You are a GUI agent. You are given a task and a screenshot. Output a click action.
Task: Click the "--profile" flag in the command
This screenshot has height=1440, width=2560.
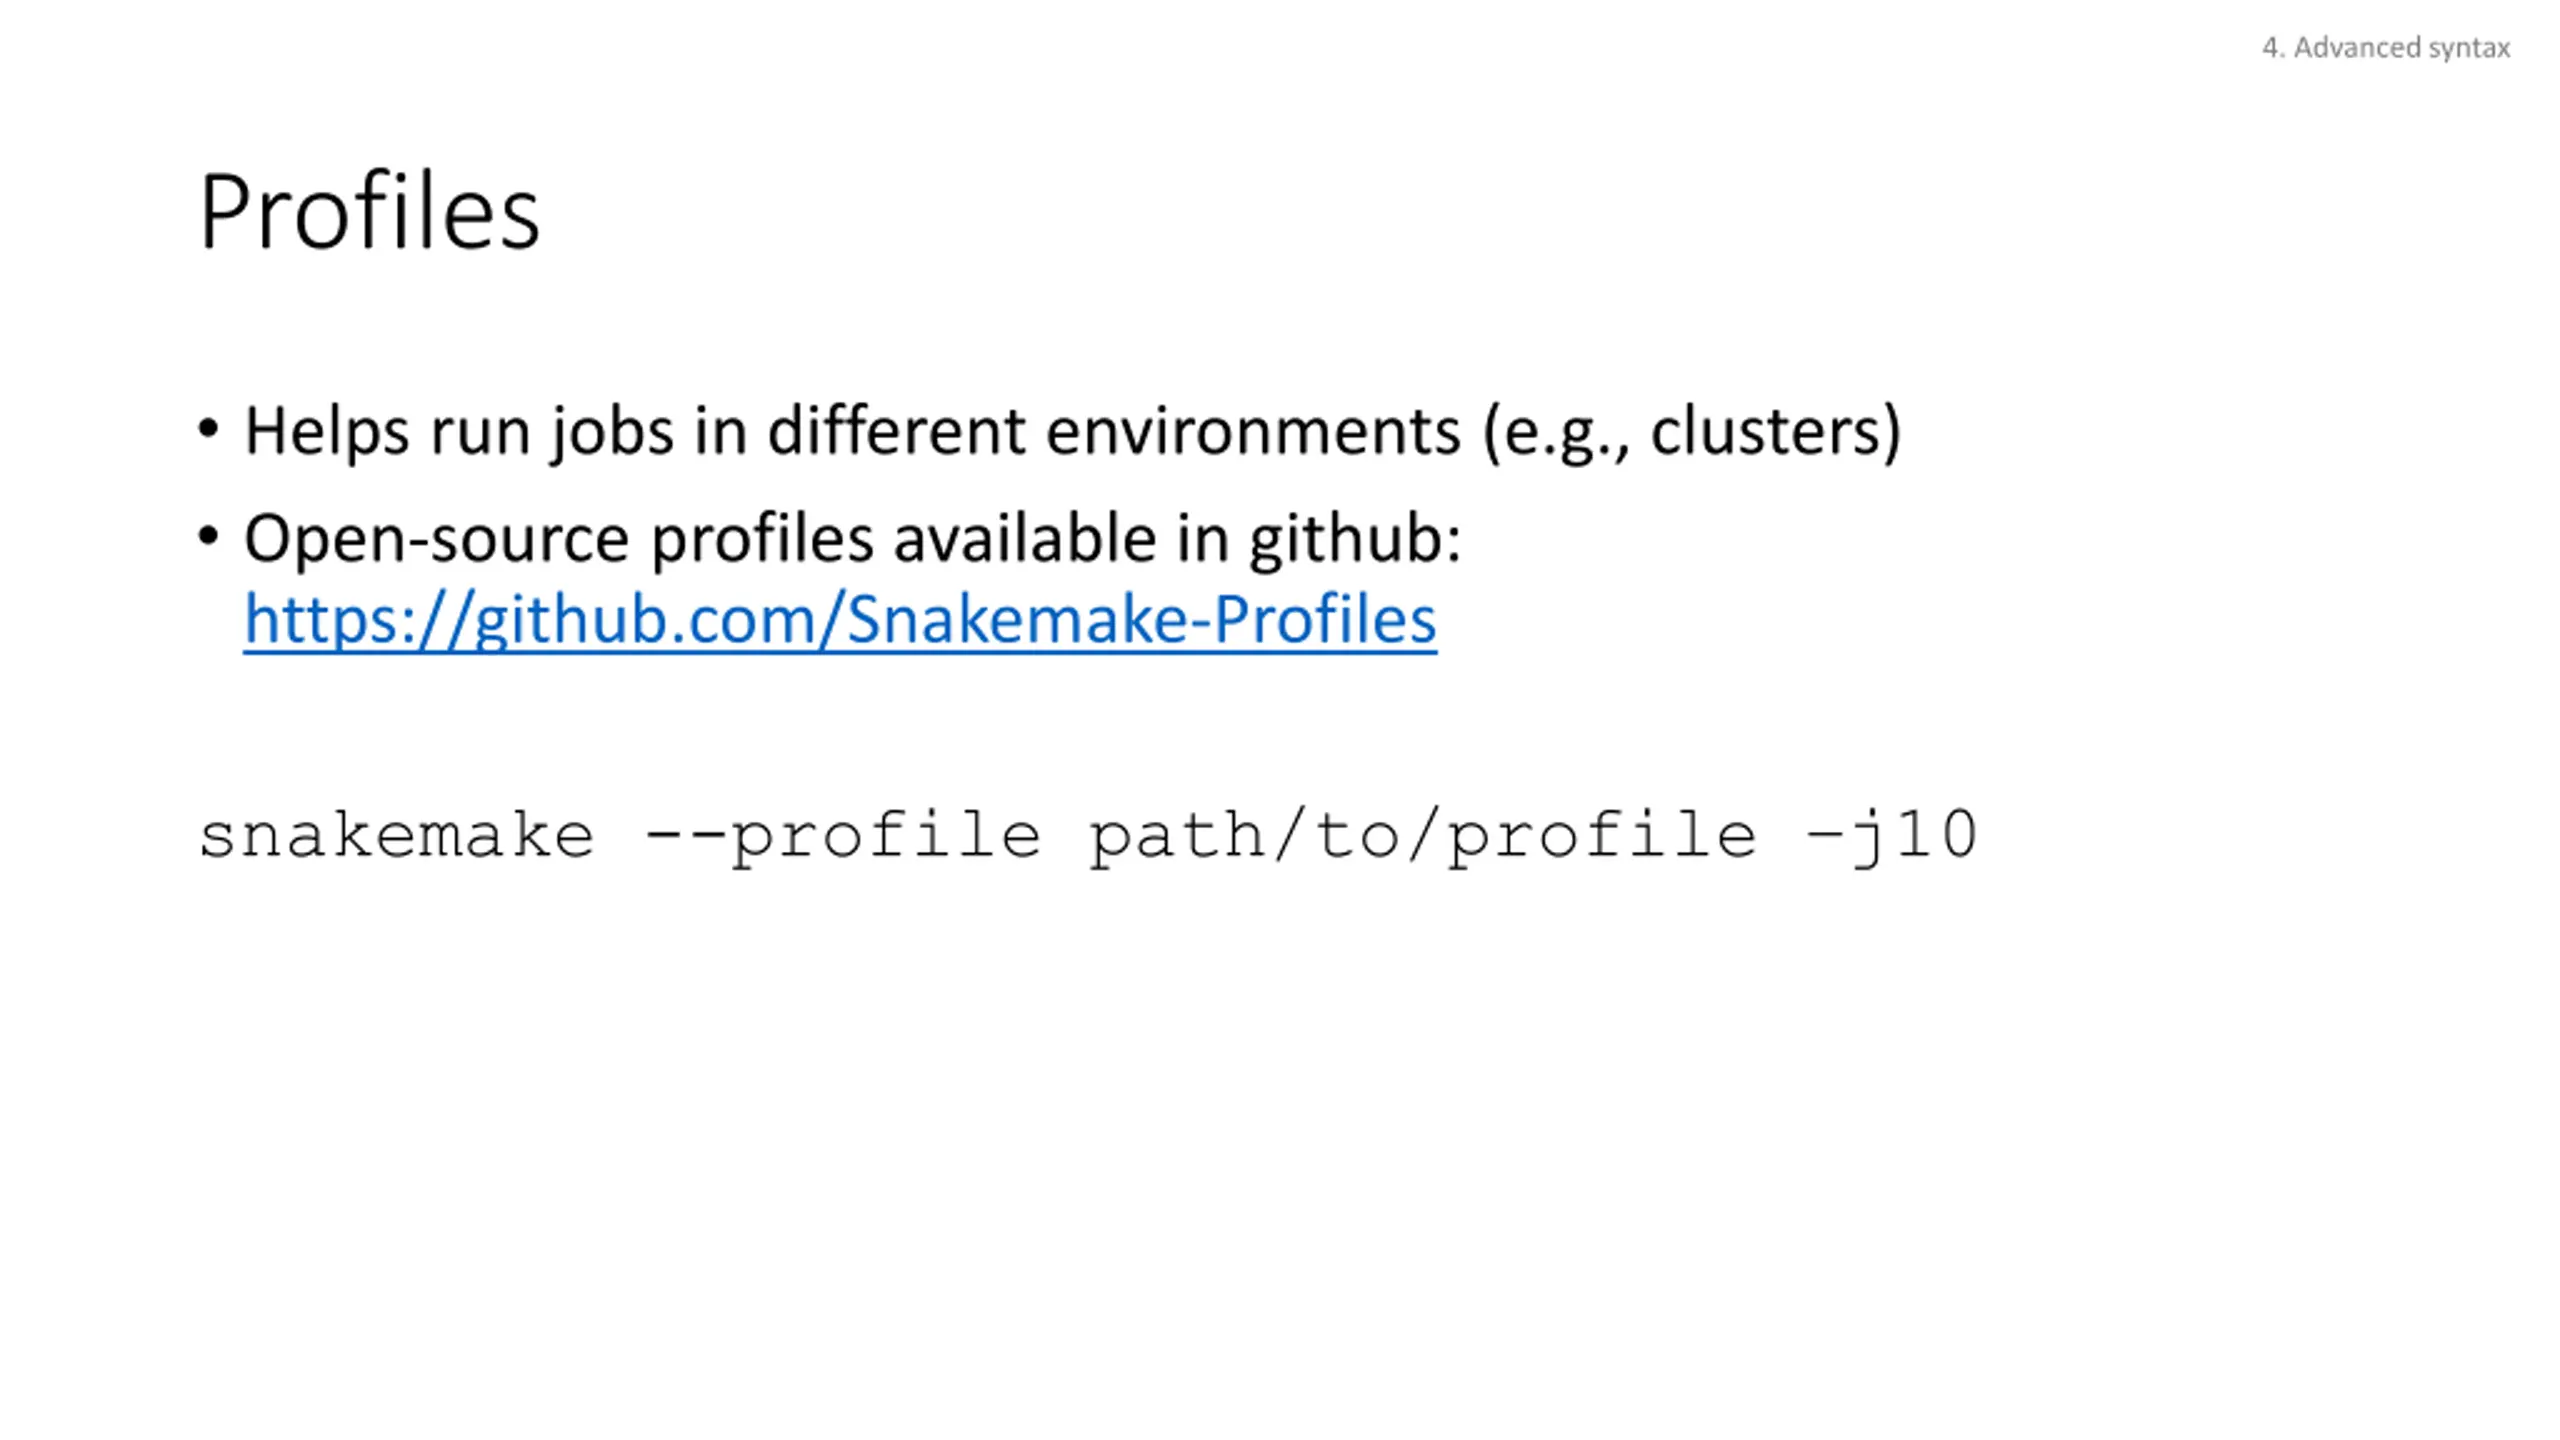(x=842, y=836)
